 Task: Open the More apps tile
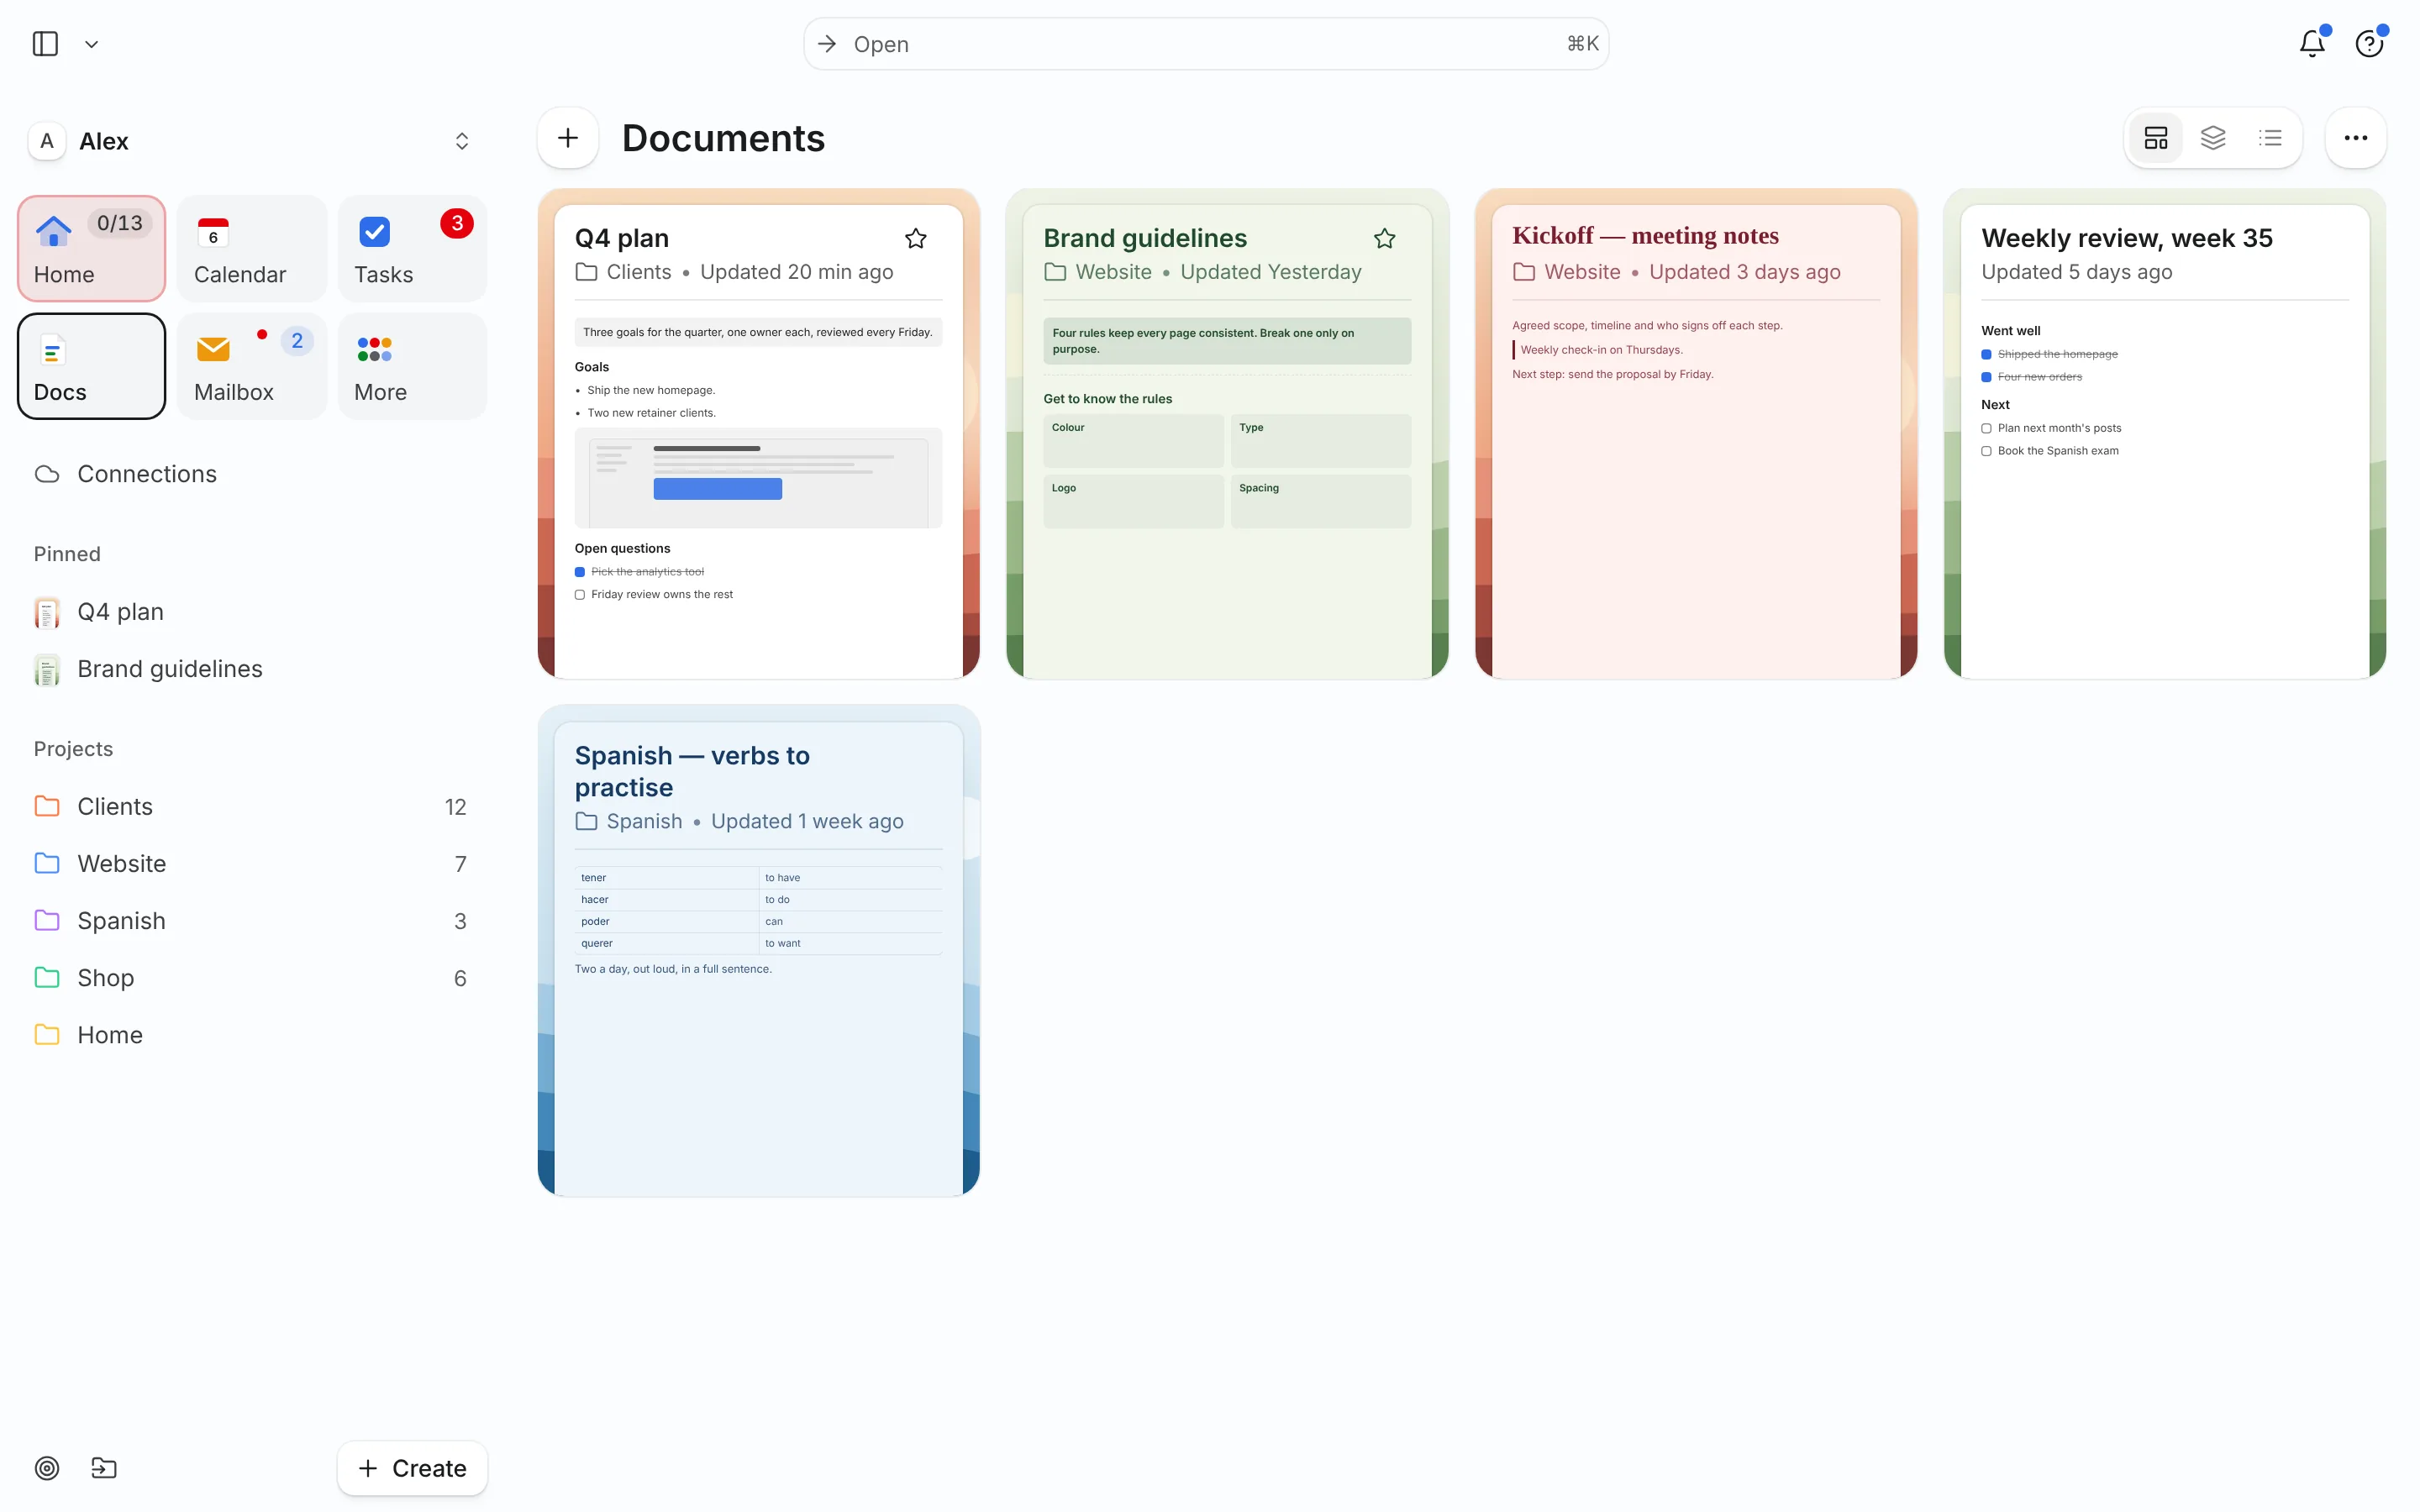(x=412, y=366)
